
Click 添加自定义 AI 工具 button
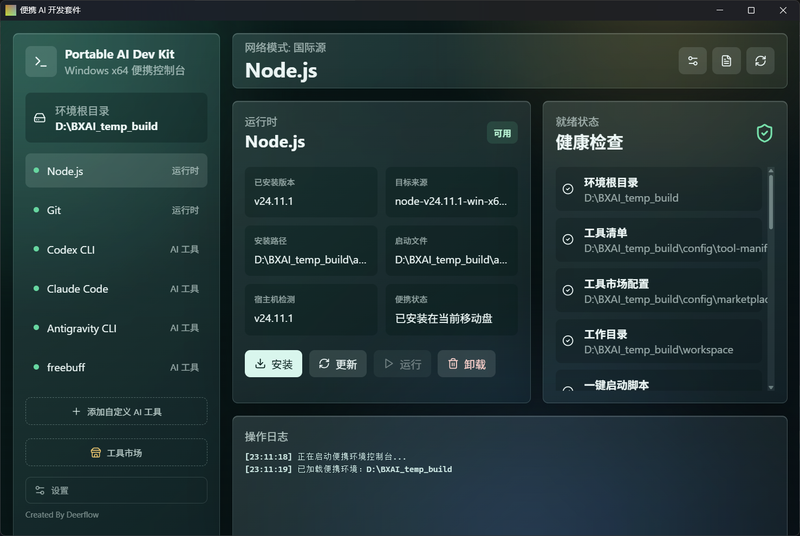pyautogui.click(x=116, y=411)
